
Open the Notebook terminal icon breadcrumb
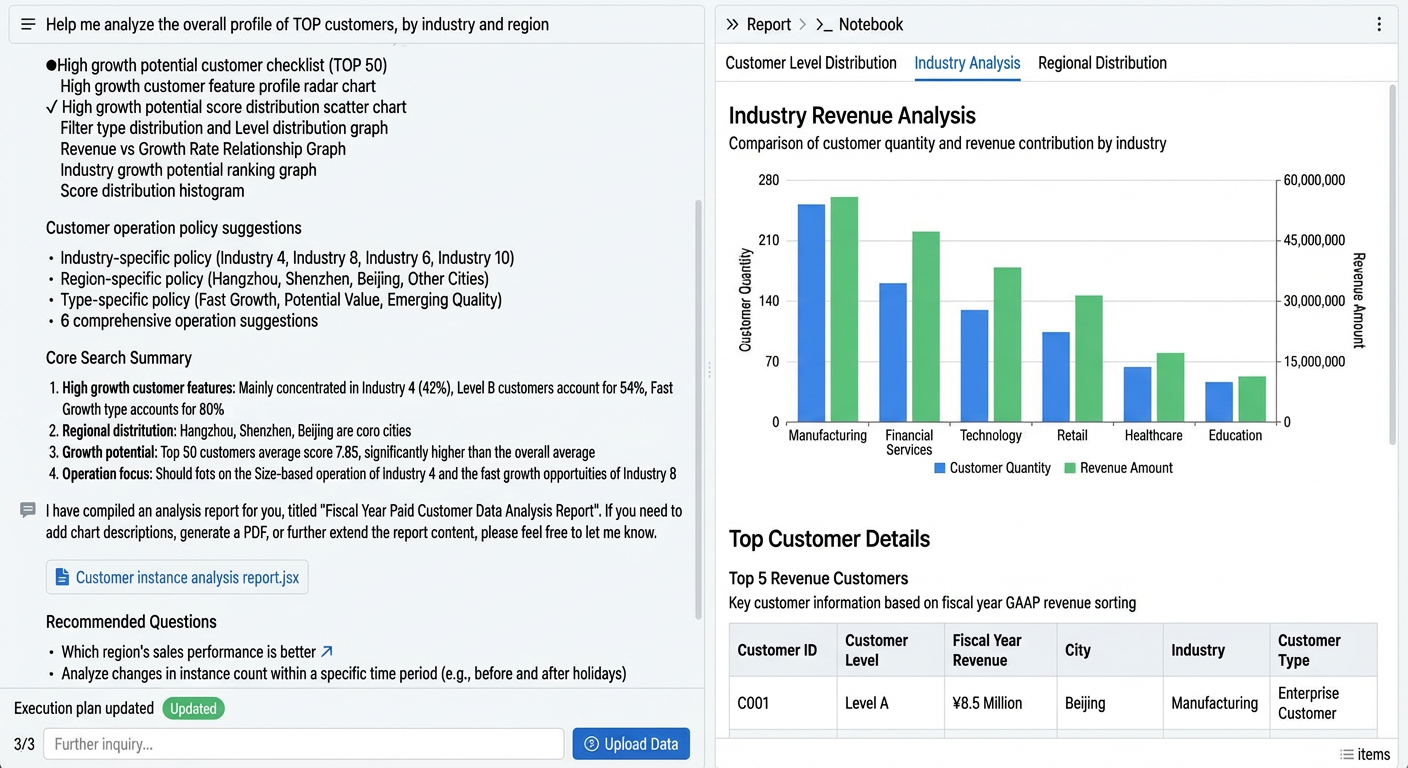[824, 24]
